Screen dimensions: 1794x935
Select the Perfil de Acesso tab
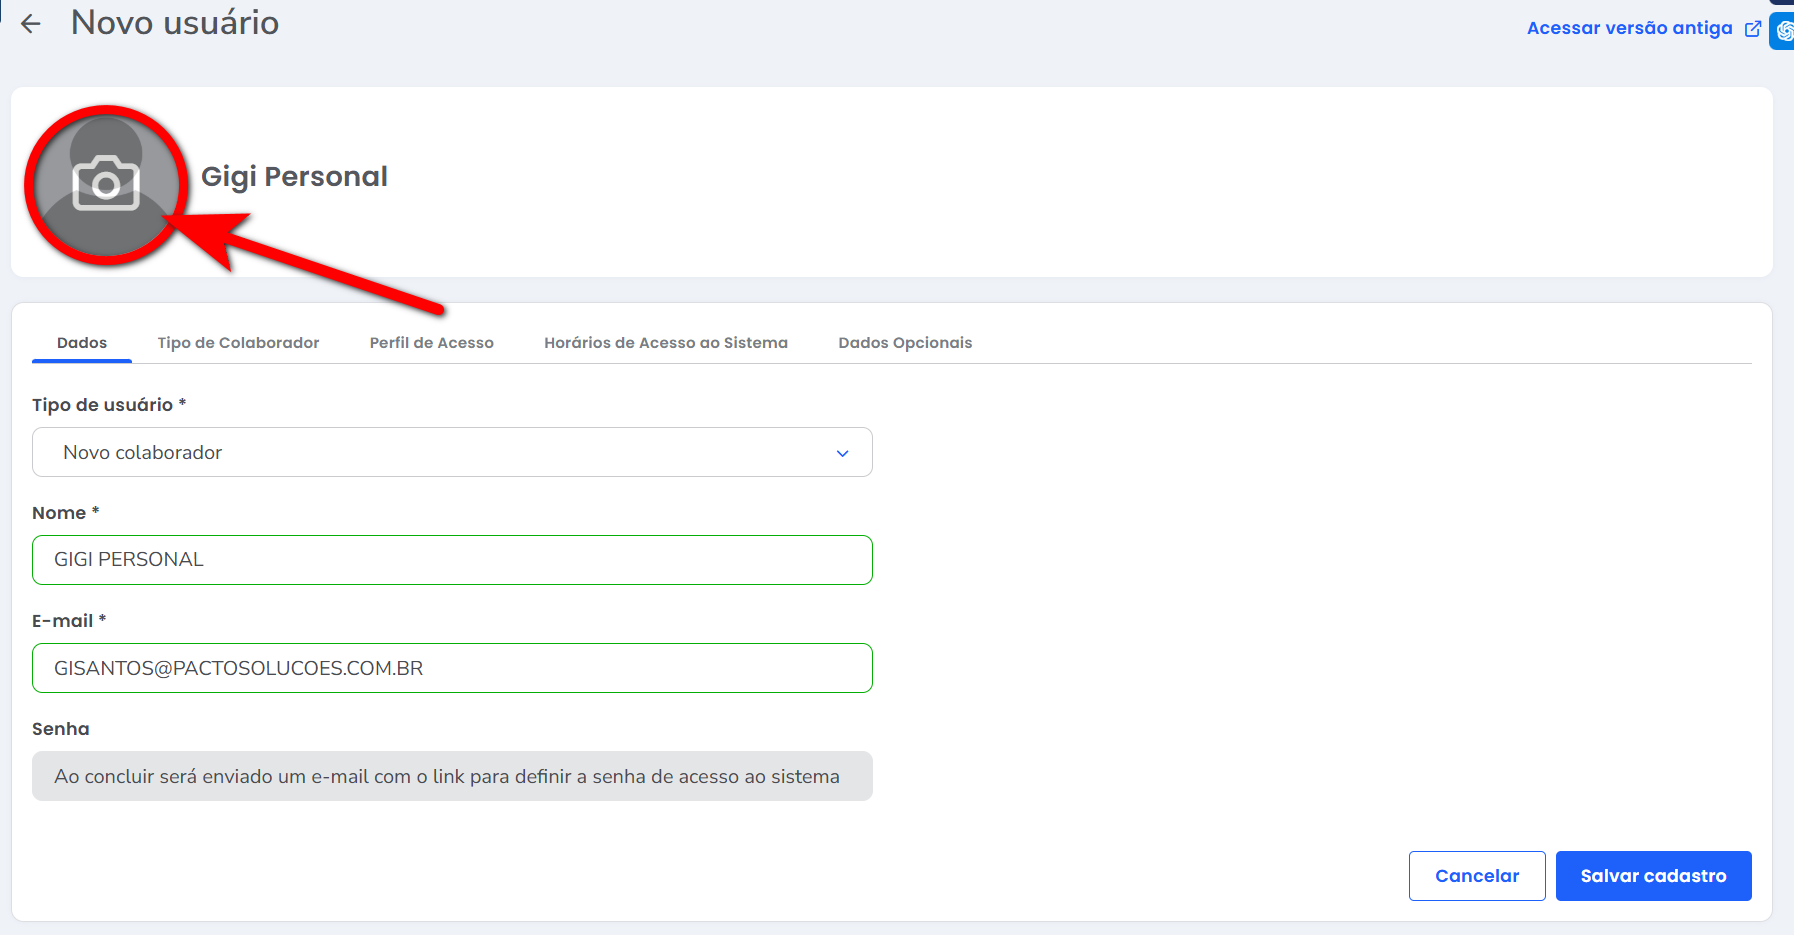tap(431, 343)
